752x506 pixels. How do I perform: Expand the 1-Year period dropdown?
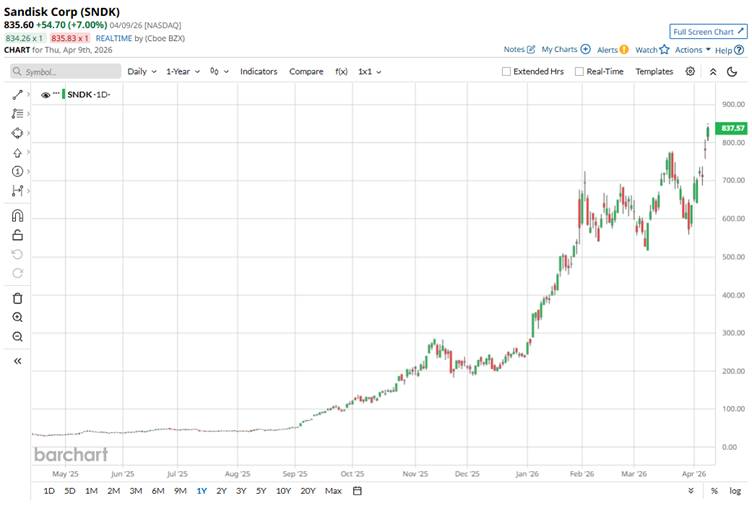183,72
